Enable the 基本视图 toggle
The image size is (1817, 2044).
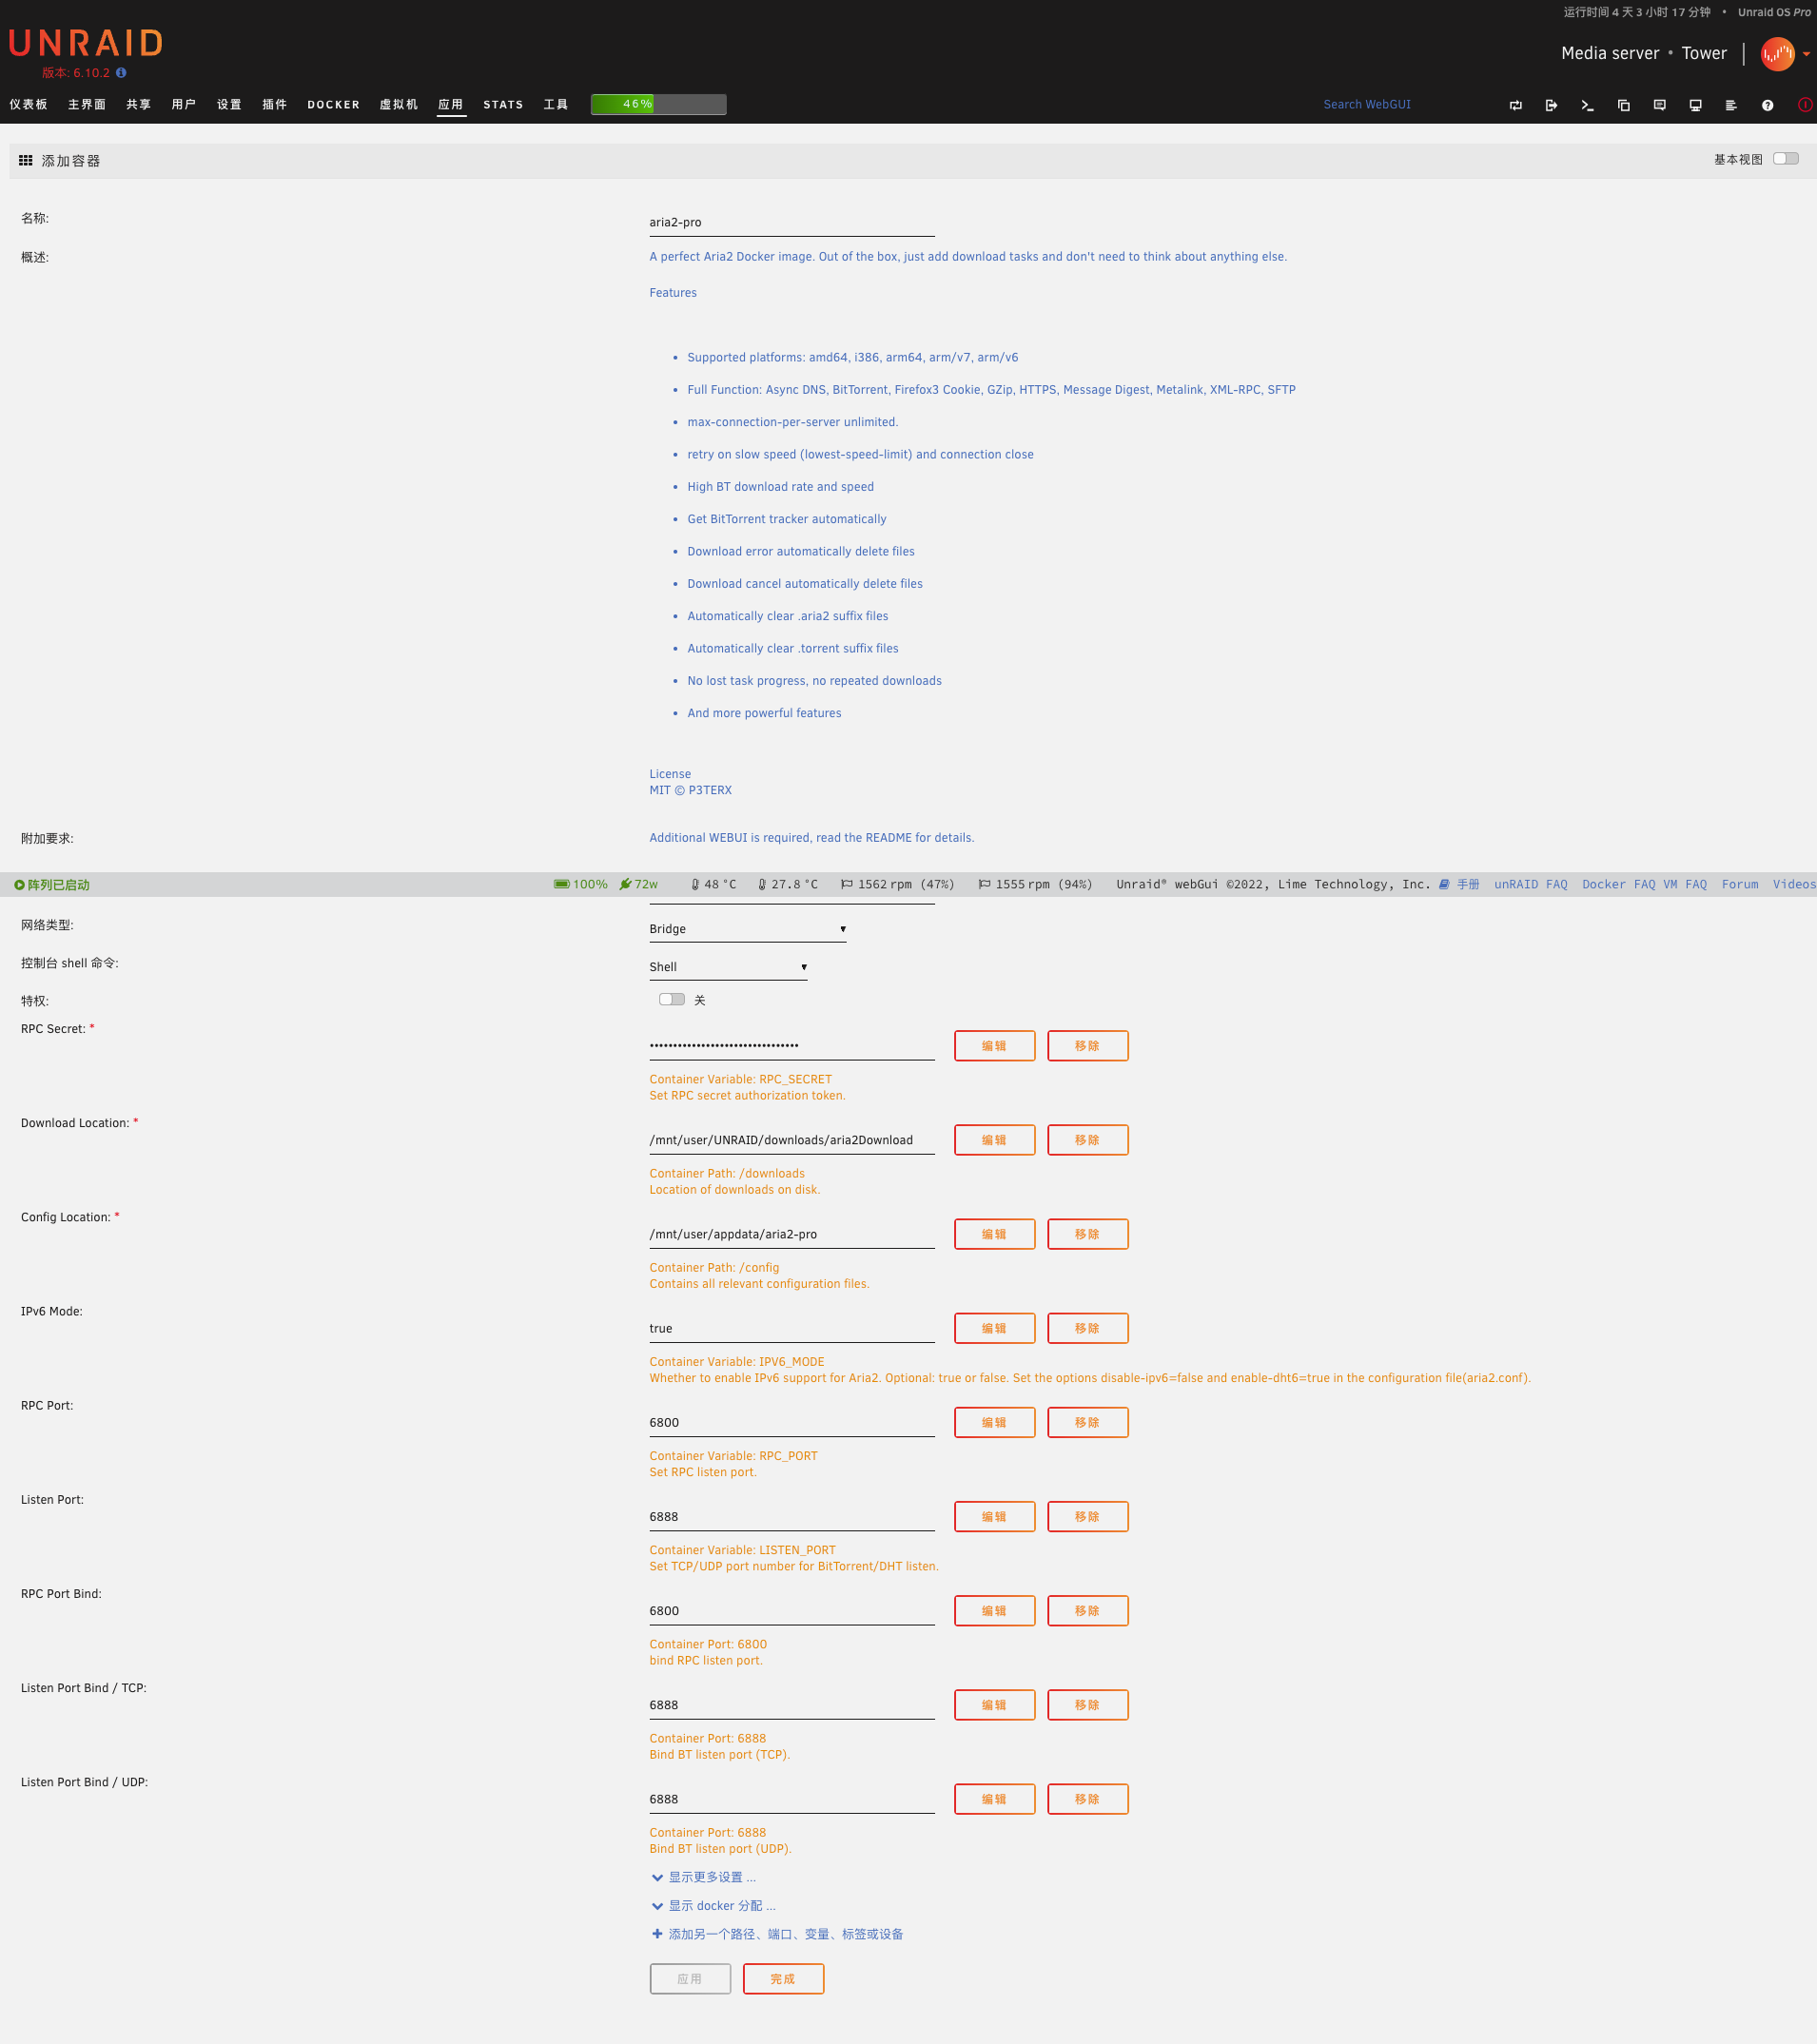click(1786, 158)
